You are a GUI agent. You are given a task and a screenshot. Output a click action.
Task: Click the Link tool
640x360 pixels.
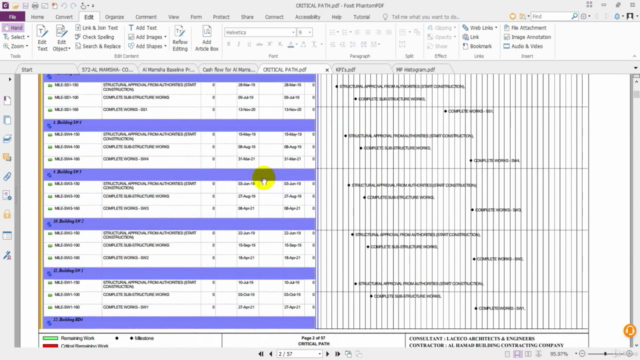(x=471, y=37)
